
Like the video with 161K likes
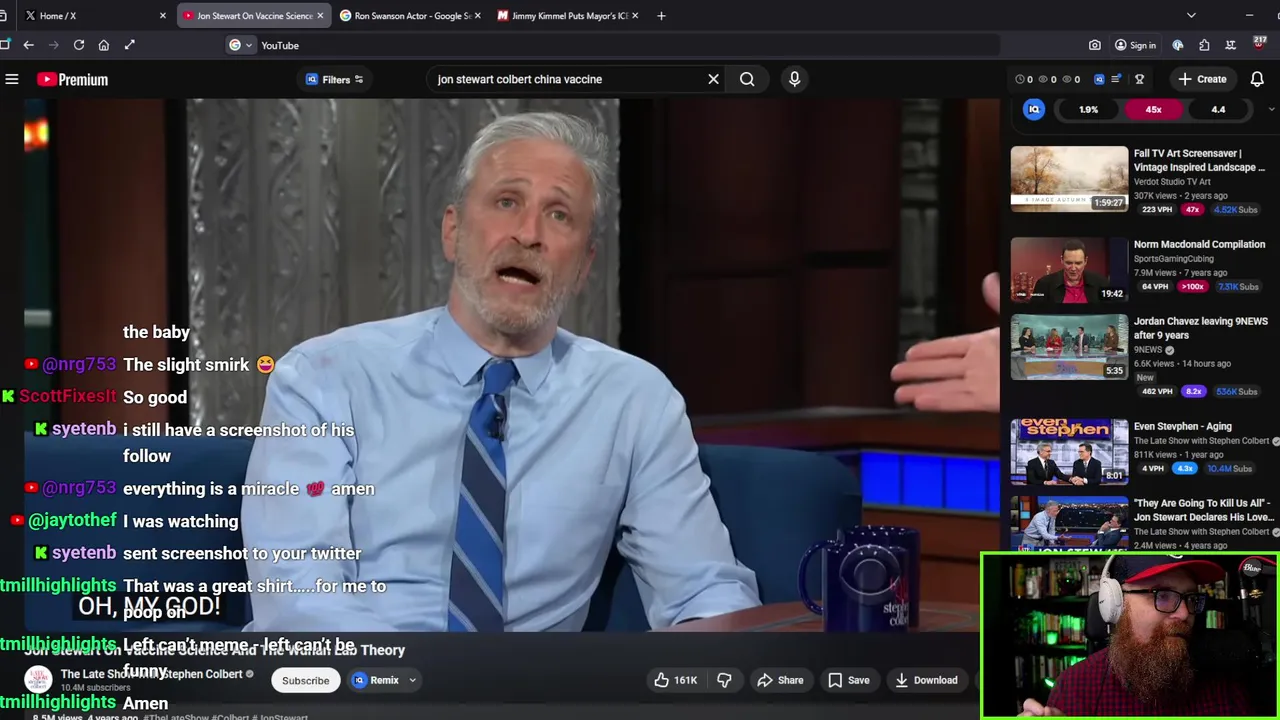pyautogui.click(x=676, y=680)
